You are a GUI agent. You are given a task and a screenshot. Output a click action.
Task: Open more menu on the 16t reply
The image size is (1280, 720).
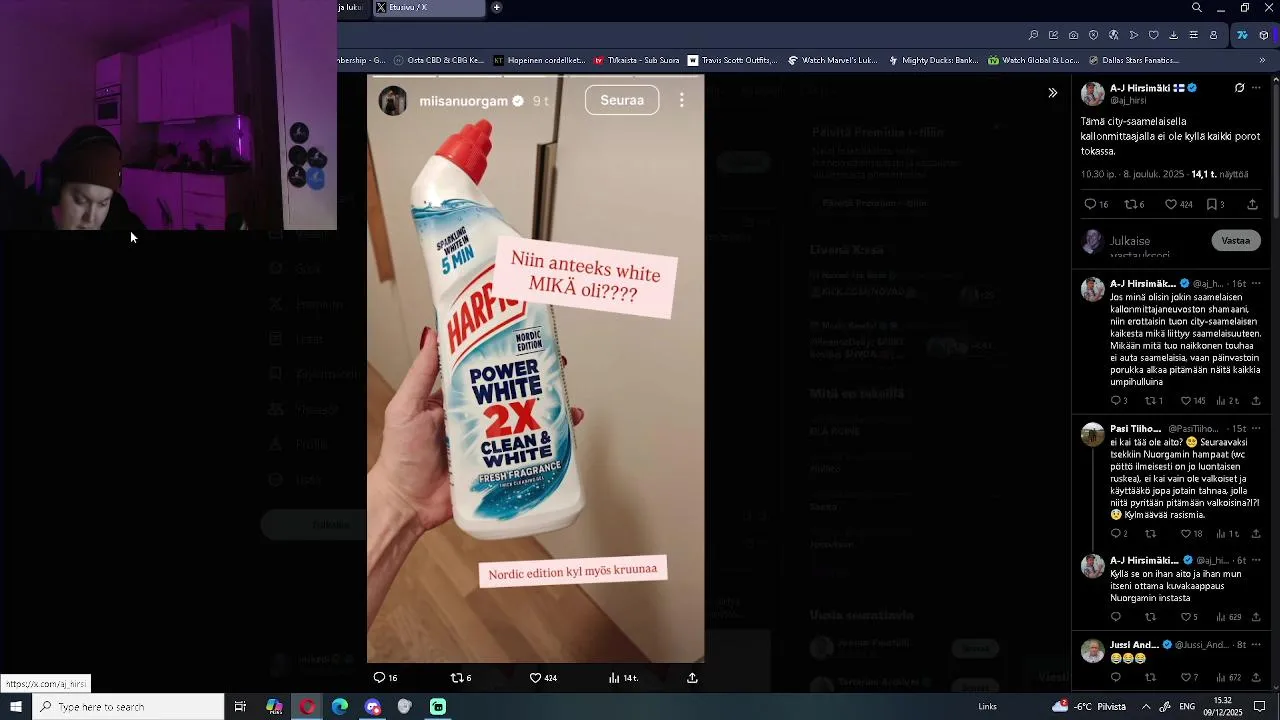pos(1256,284)
